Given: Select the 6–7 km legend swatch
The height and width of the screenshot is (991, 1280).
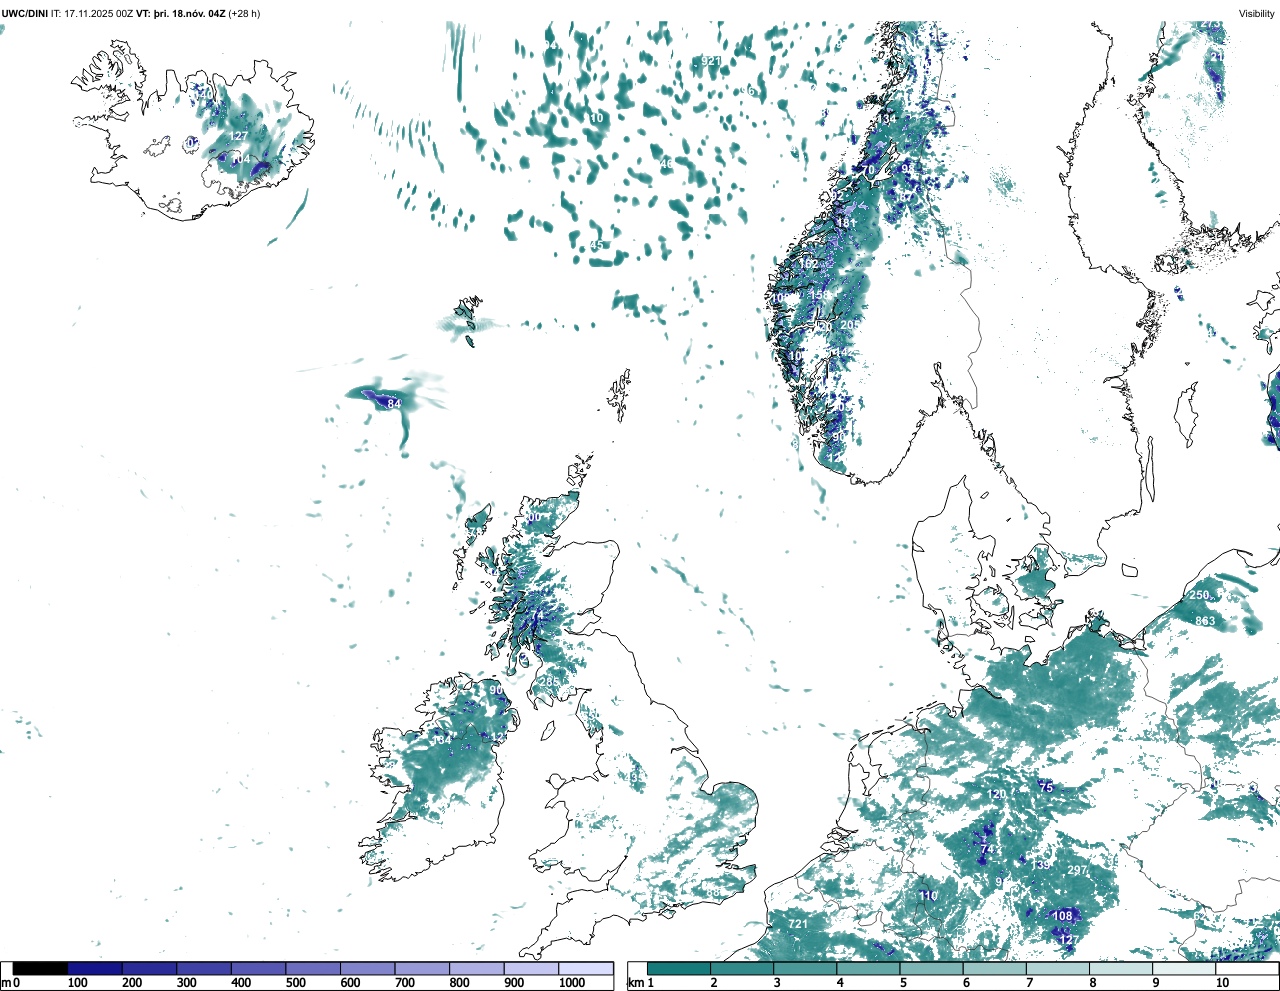Looking at the screenshot, I should 995,969.
